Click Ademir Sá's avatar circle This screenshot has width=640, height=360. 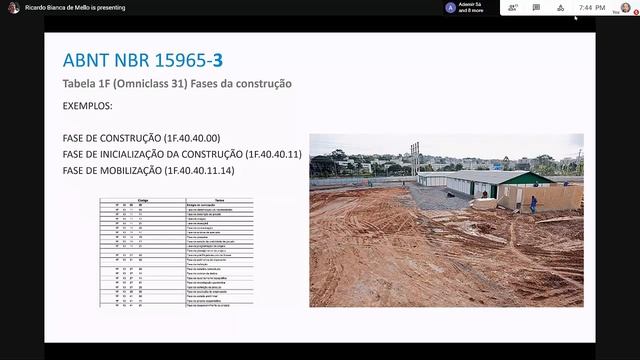pos(450,8)
